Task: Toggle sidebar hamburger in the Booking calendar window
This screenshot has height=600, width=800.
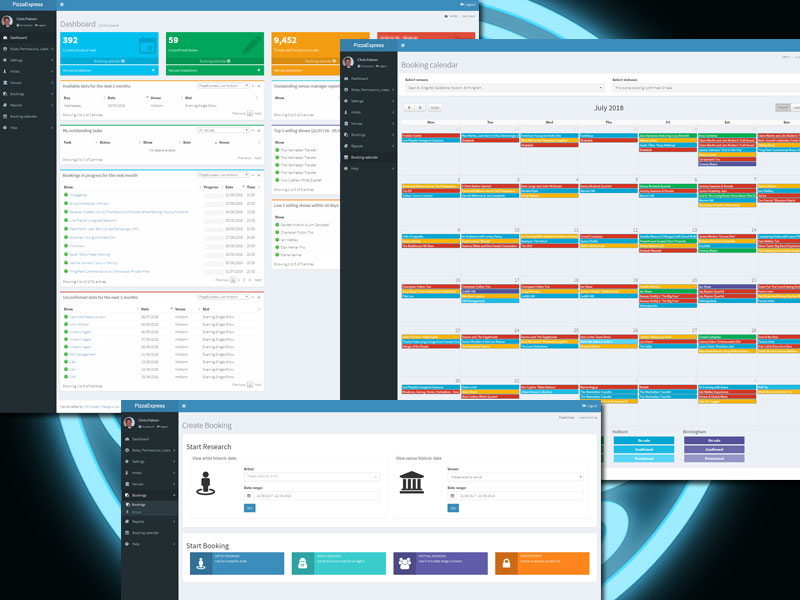Action: (403, 45)
